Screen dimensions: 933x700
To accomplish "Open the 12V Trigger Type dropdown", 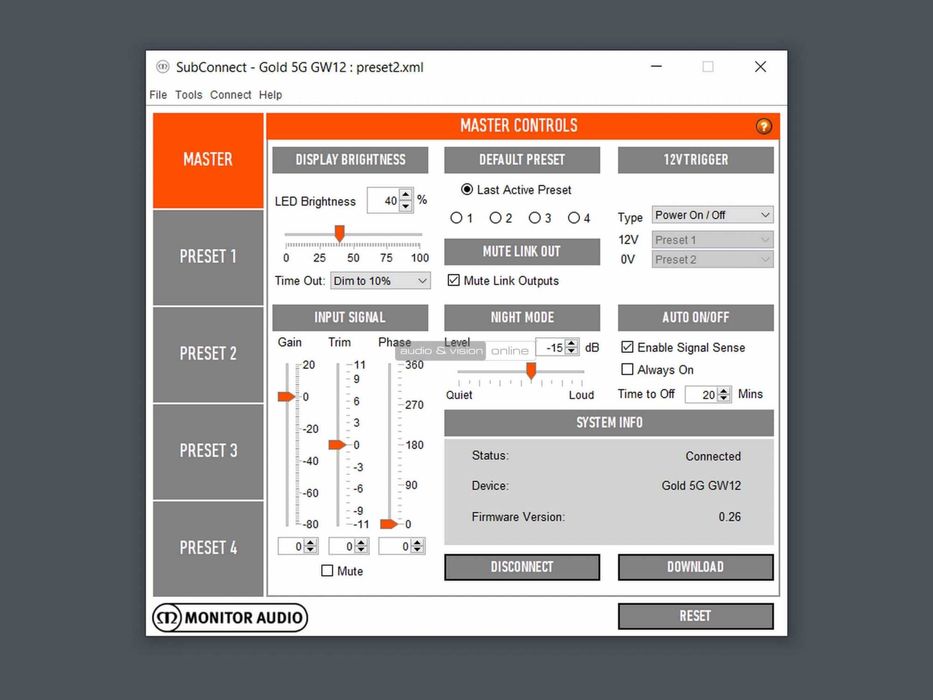I will [x=712, y=215].
